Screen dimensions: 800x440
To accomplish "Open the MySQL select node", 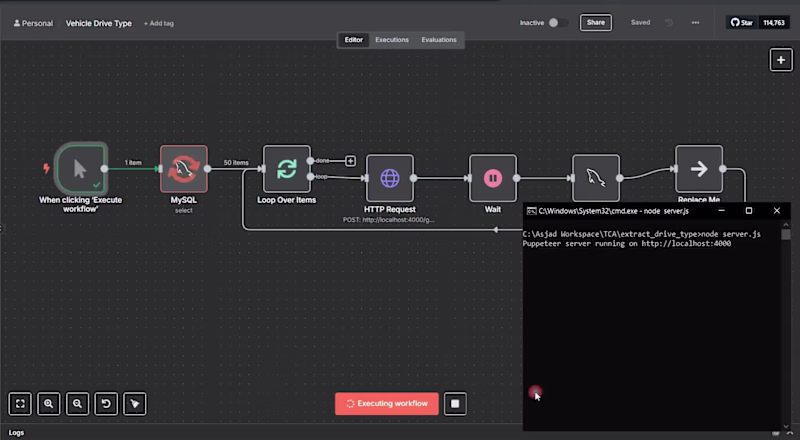I will 184,169.
